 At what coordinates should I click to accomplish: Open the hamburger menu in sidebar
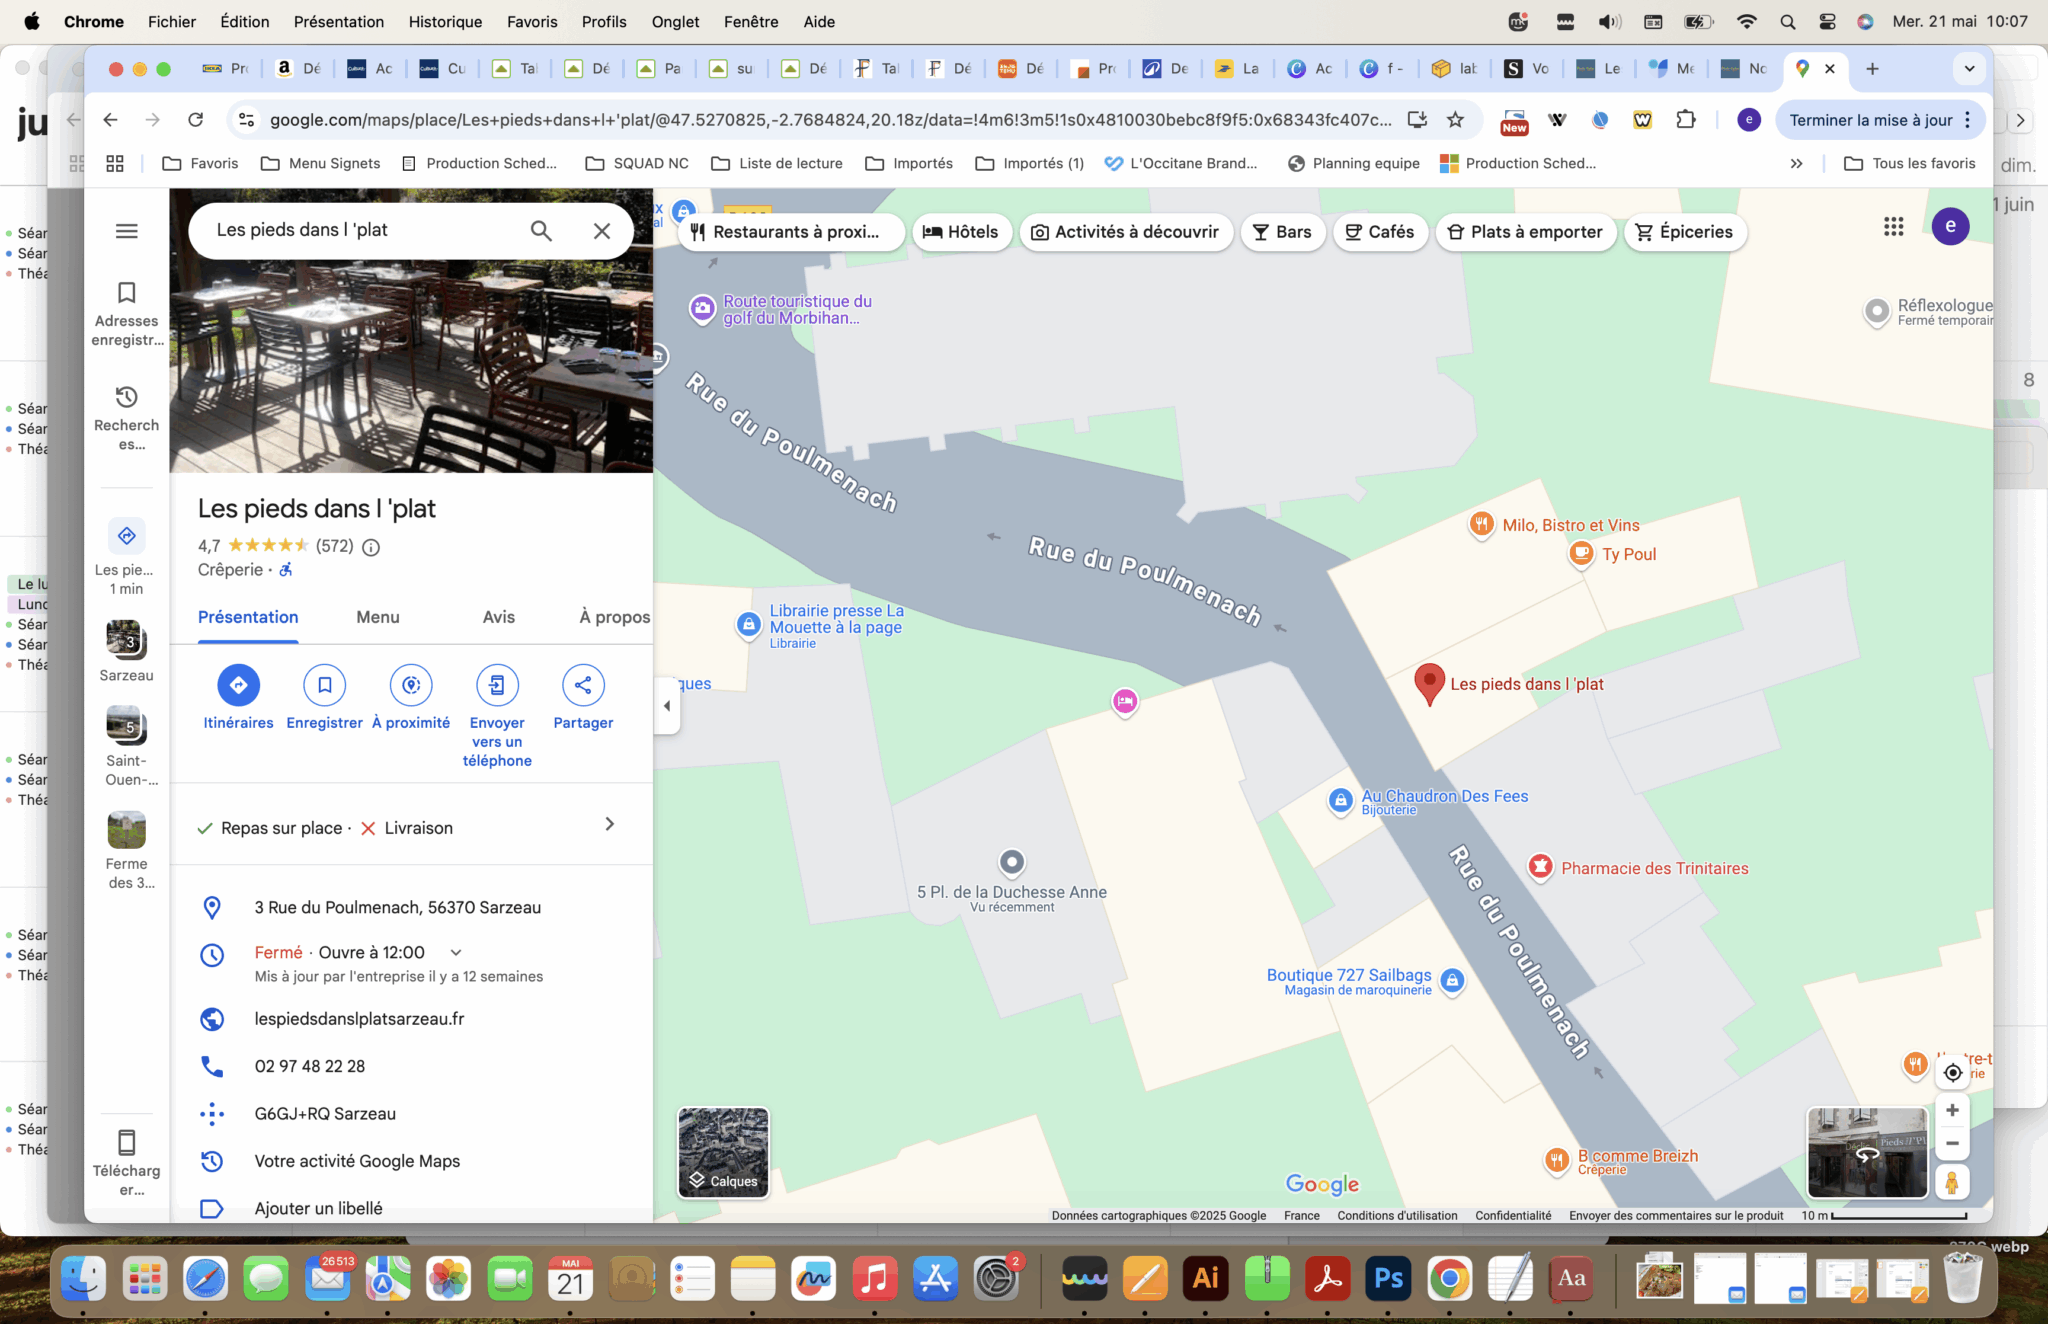click(126, 231)
